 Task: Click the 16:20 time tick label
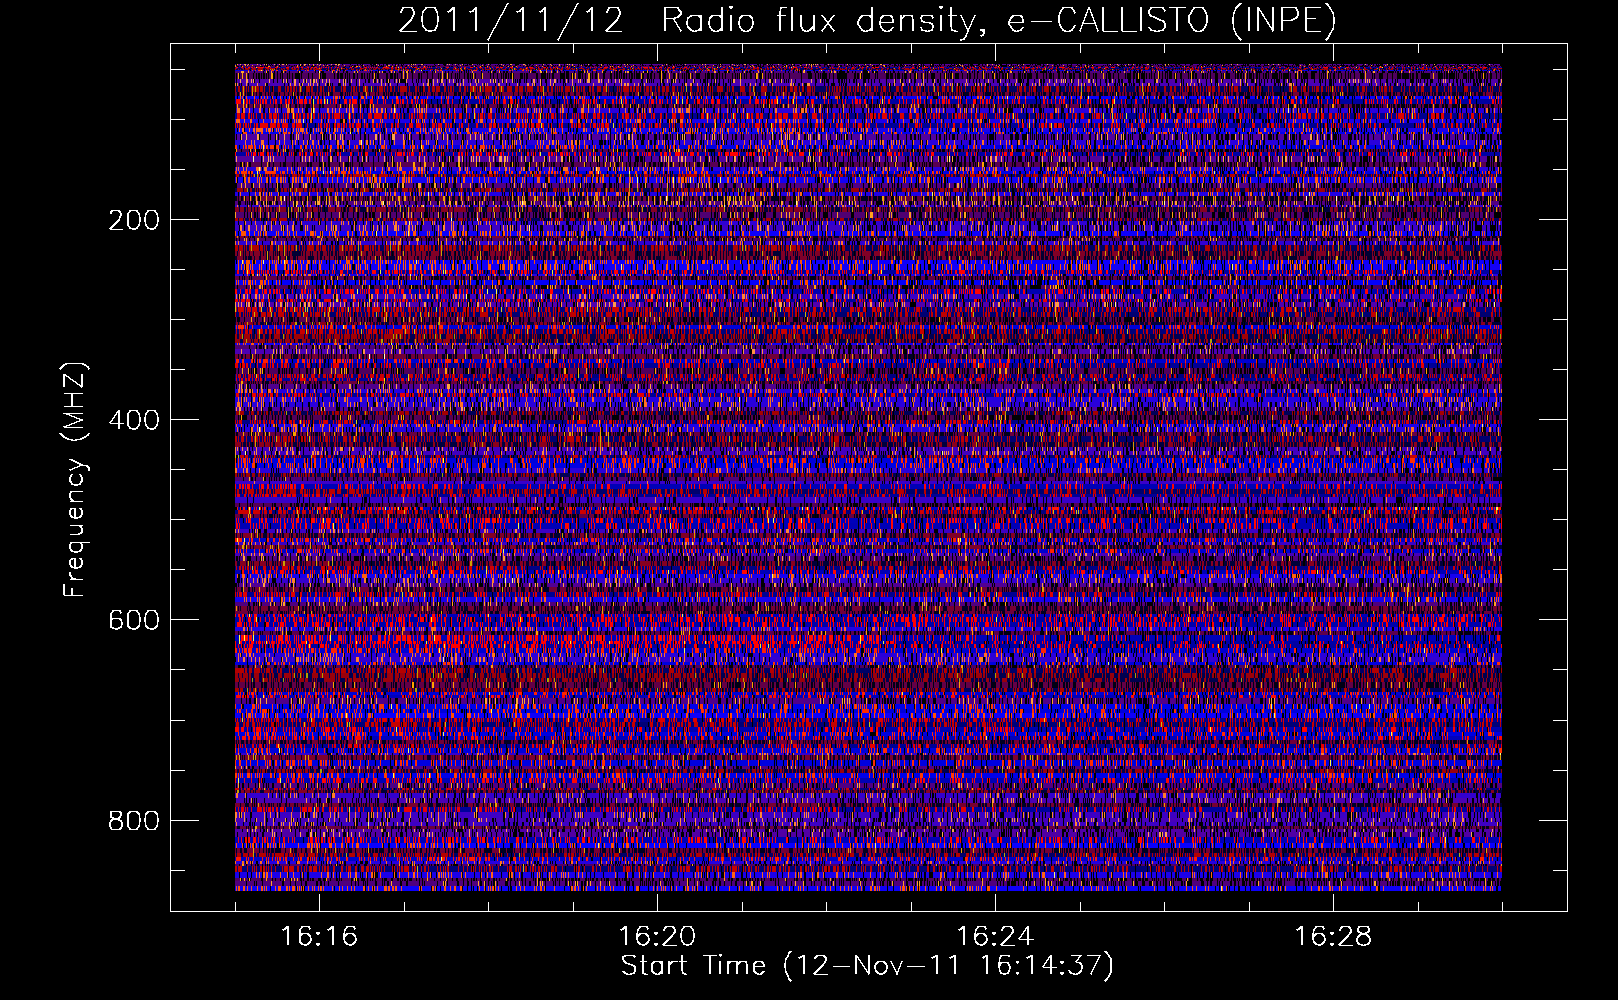pos(657,936)
